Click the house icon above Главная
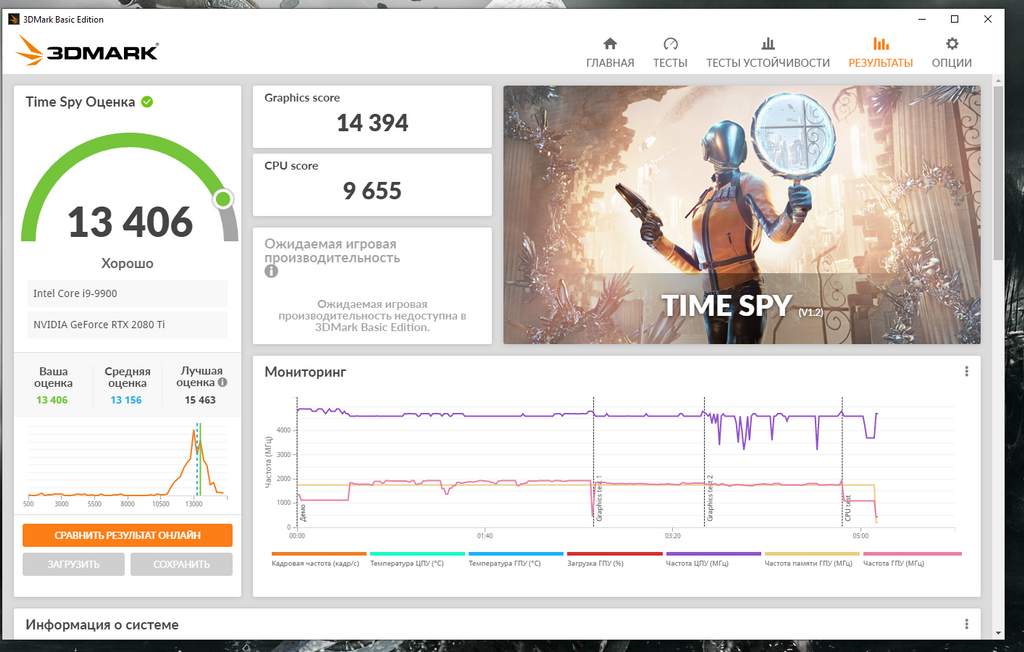Image resolution: width=1024 pixels, height=652 pixels. pos(610,44)
